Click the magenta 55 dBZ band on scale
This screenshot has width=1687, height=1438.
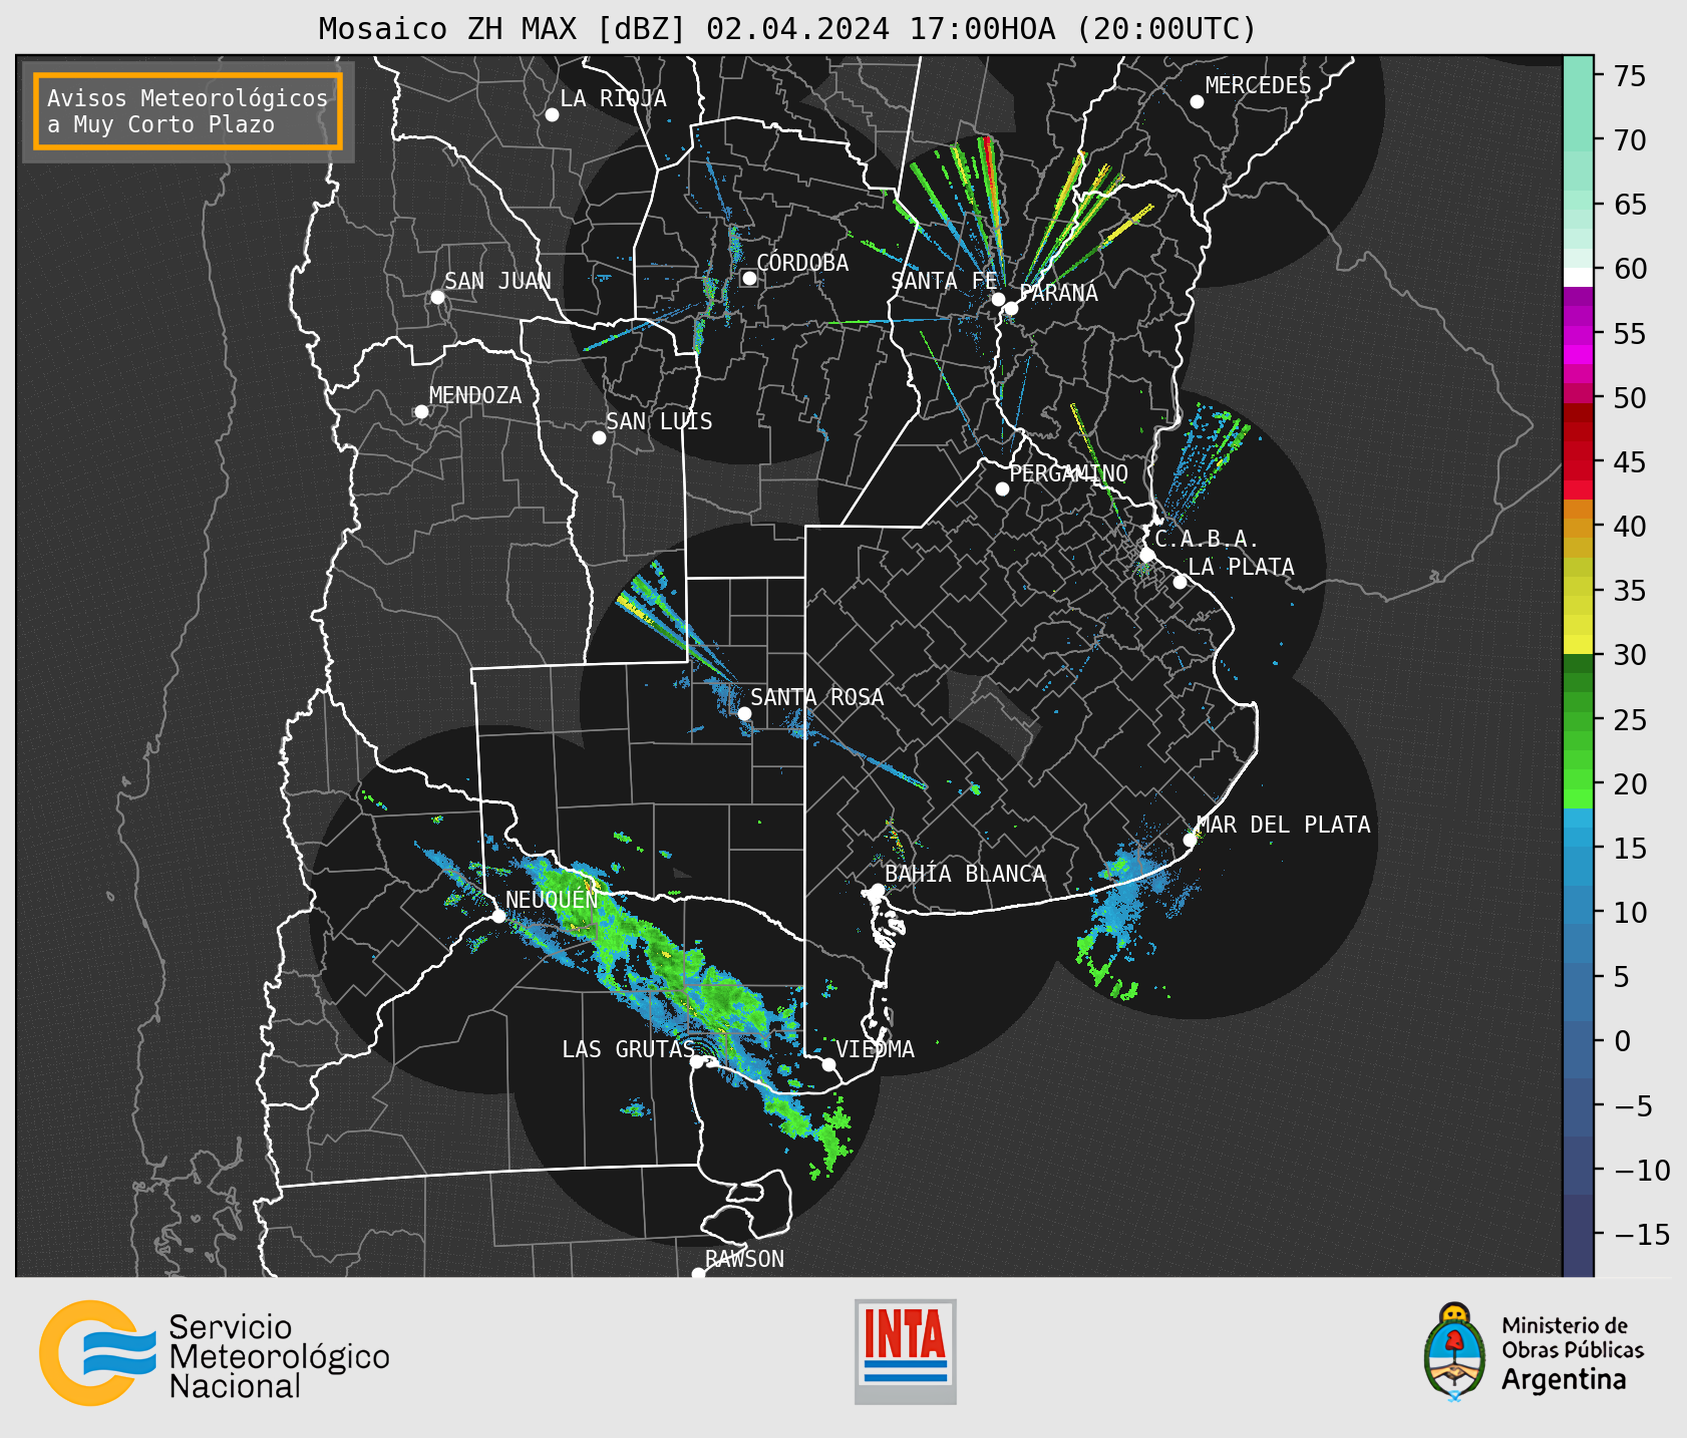tap(1578, 333)
